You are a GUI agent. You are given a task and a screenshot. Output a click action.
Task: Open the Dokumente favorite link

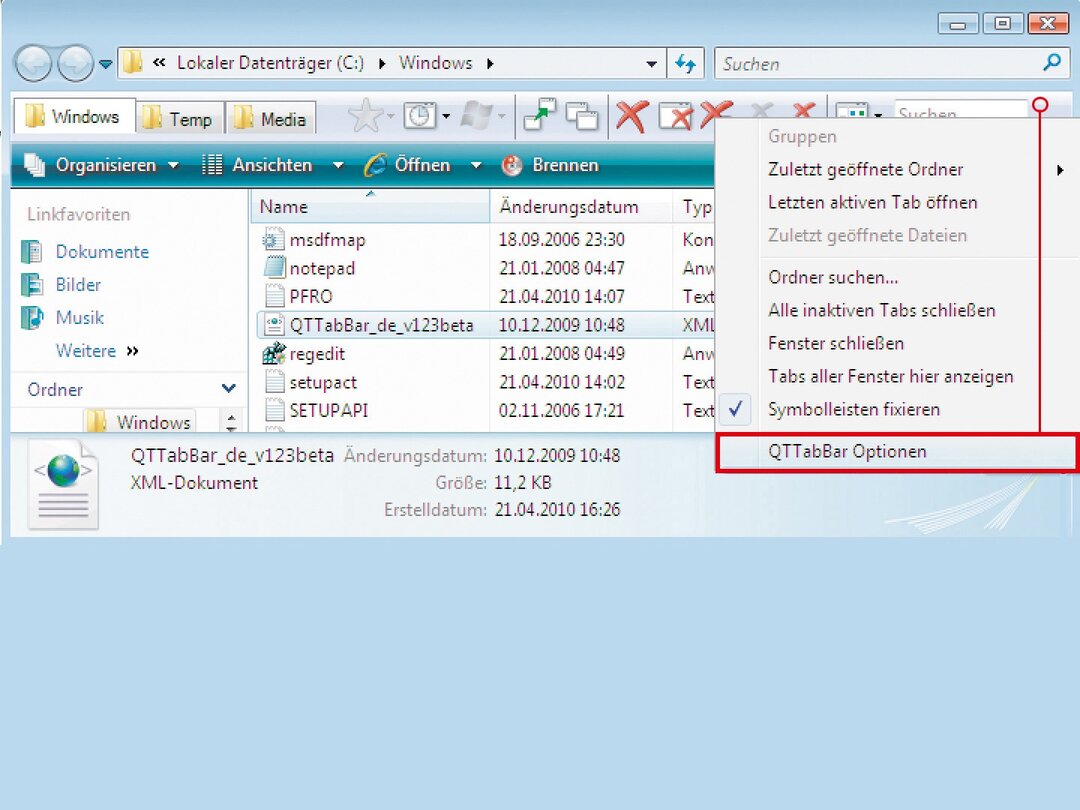(x=101, y=252)
